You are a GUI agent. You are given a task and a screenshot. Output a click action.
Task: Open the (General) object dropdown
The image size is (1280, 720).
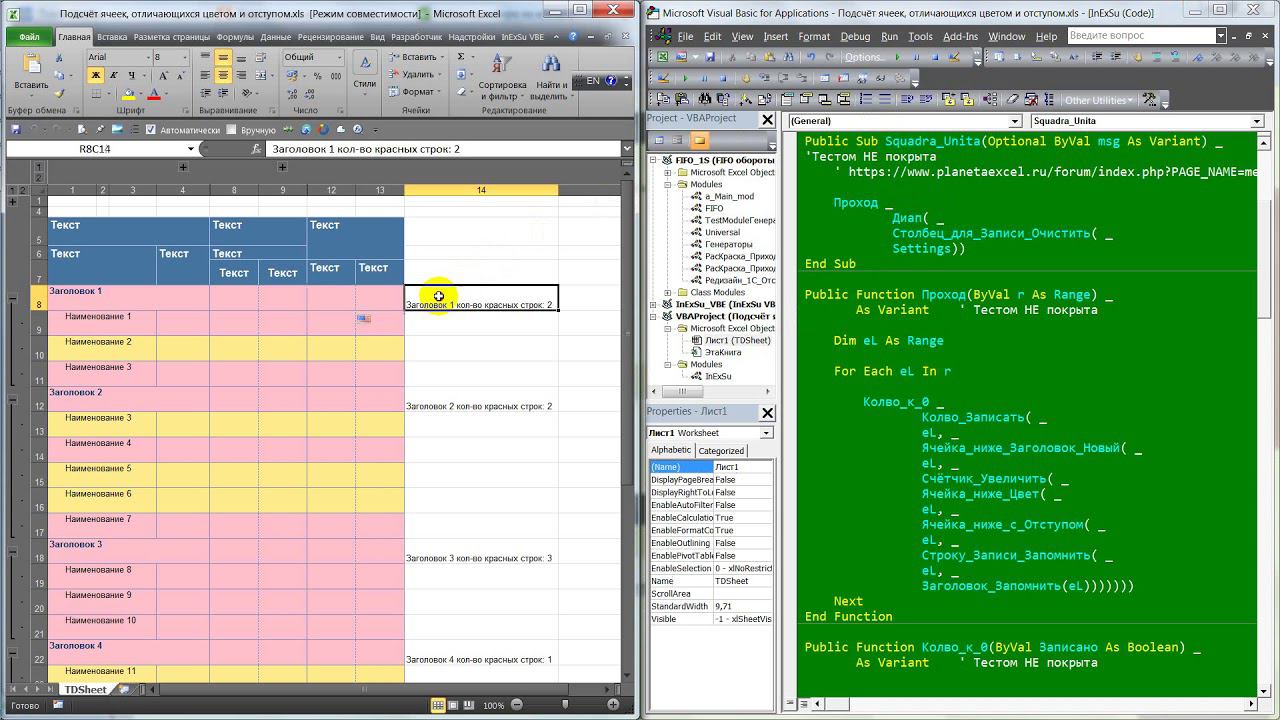[1014, 121]
